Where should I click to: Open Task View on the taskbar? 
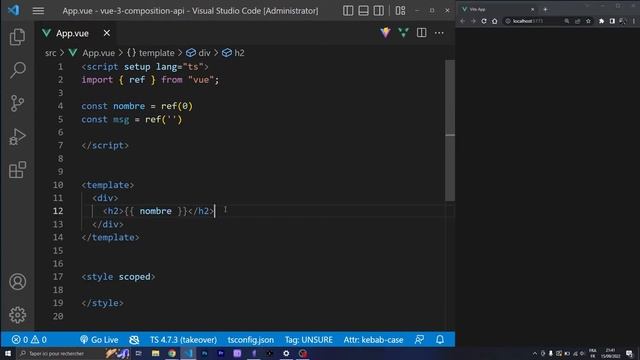(139, 353)
